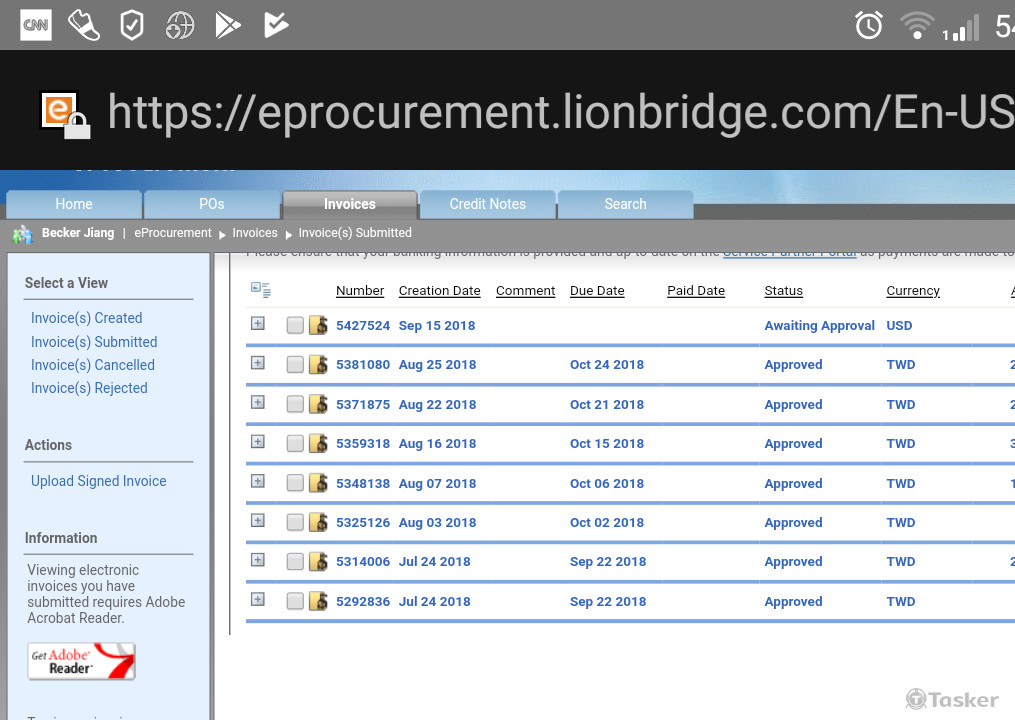Open the Invoice(s) Rejected view
The width and height of the screenshot is (1015, 720).
[89, 388]
